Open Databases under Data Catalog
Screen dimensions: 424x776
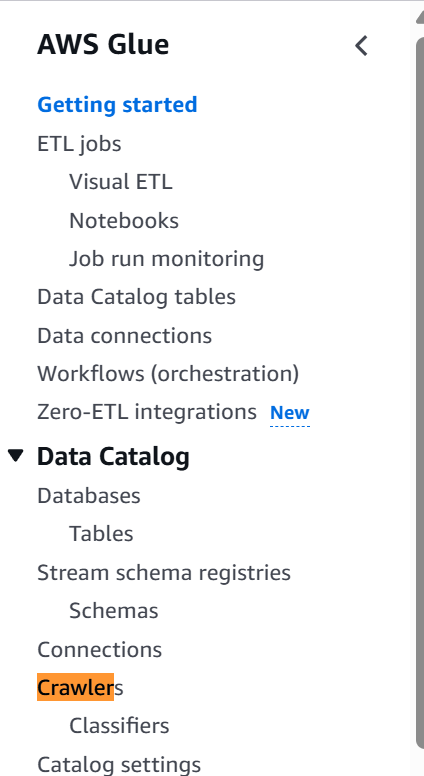tap(89, 495)
